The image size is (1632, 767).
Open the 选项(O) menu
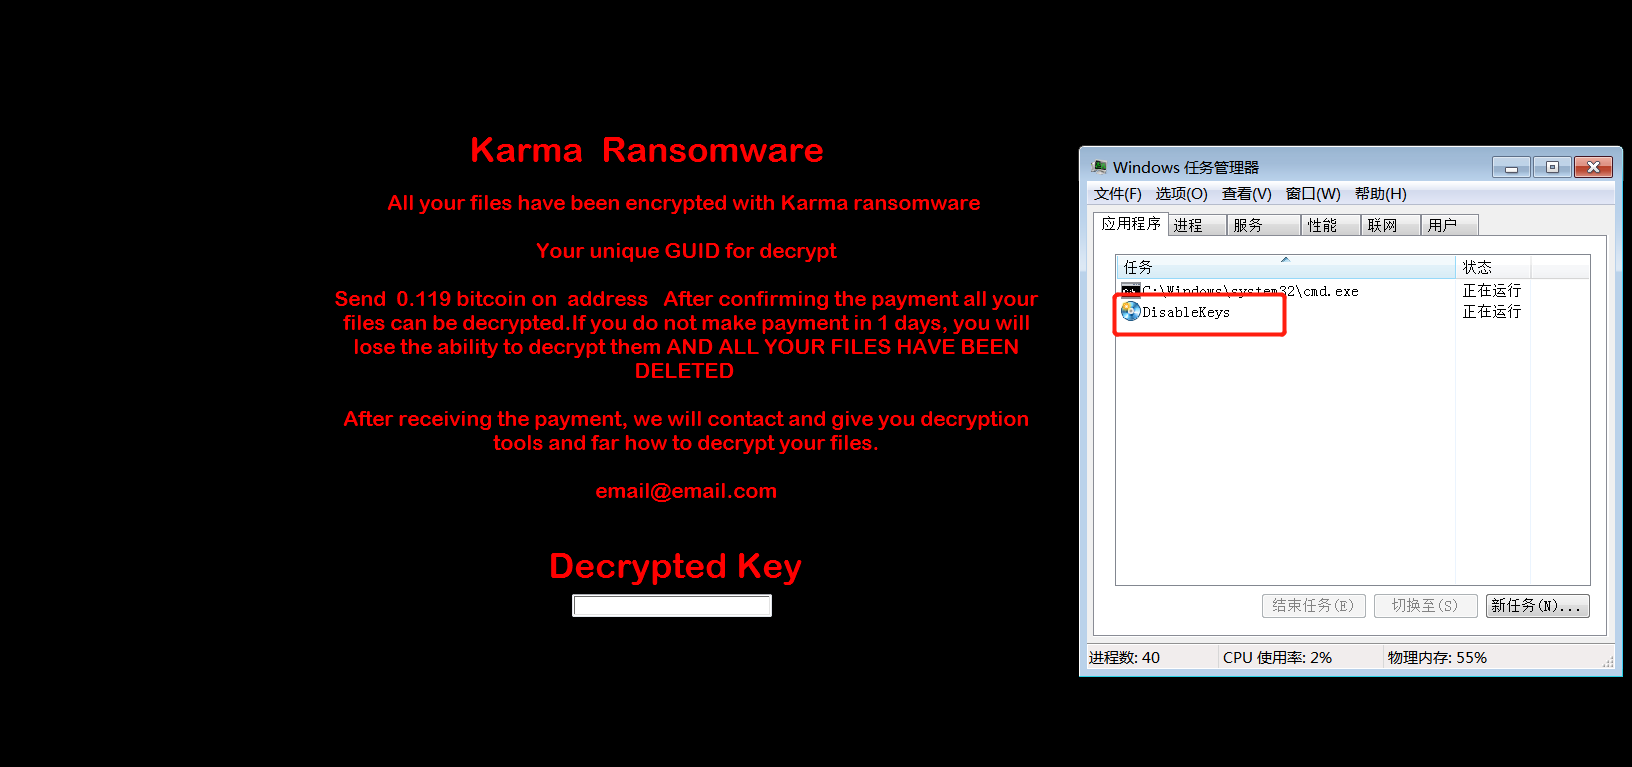(x=1182, y=194)
